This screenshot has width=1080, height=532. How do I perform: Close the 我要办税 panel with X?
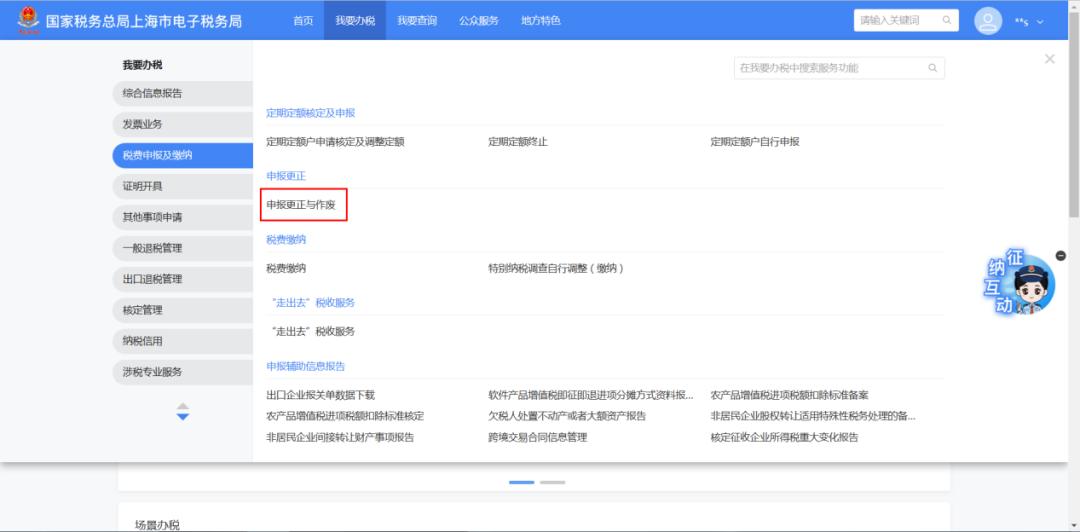point(1049,59)
